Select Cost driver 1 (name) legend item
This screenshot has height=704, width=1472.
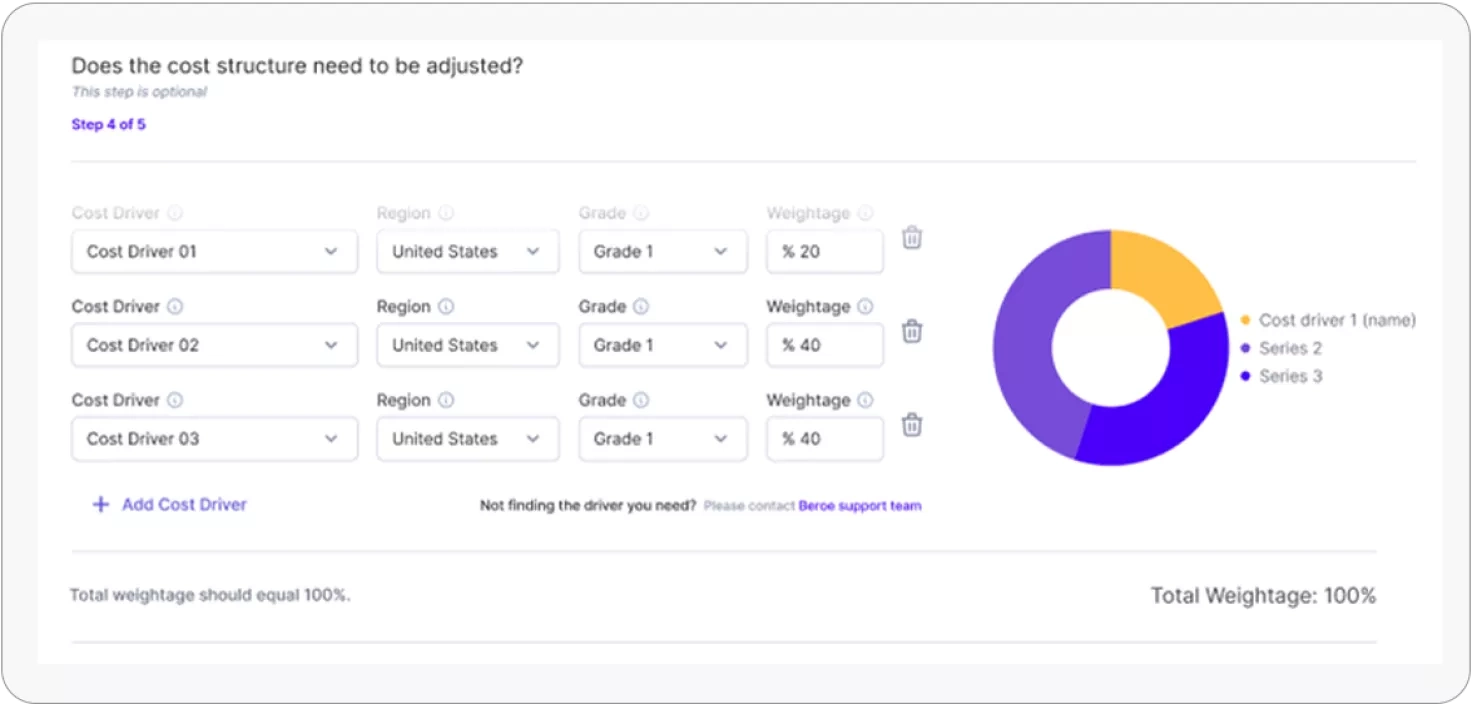(x=1336, y=320)
